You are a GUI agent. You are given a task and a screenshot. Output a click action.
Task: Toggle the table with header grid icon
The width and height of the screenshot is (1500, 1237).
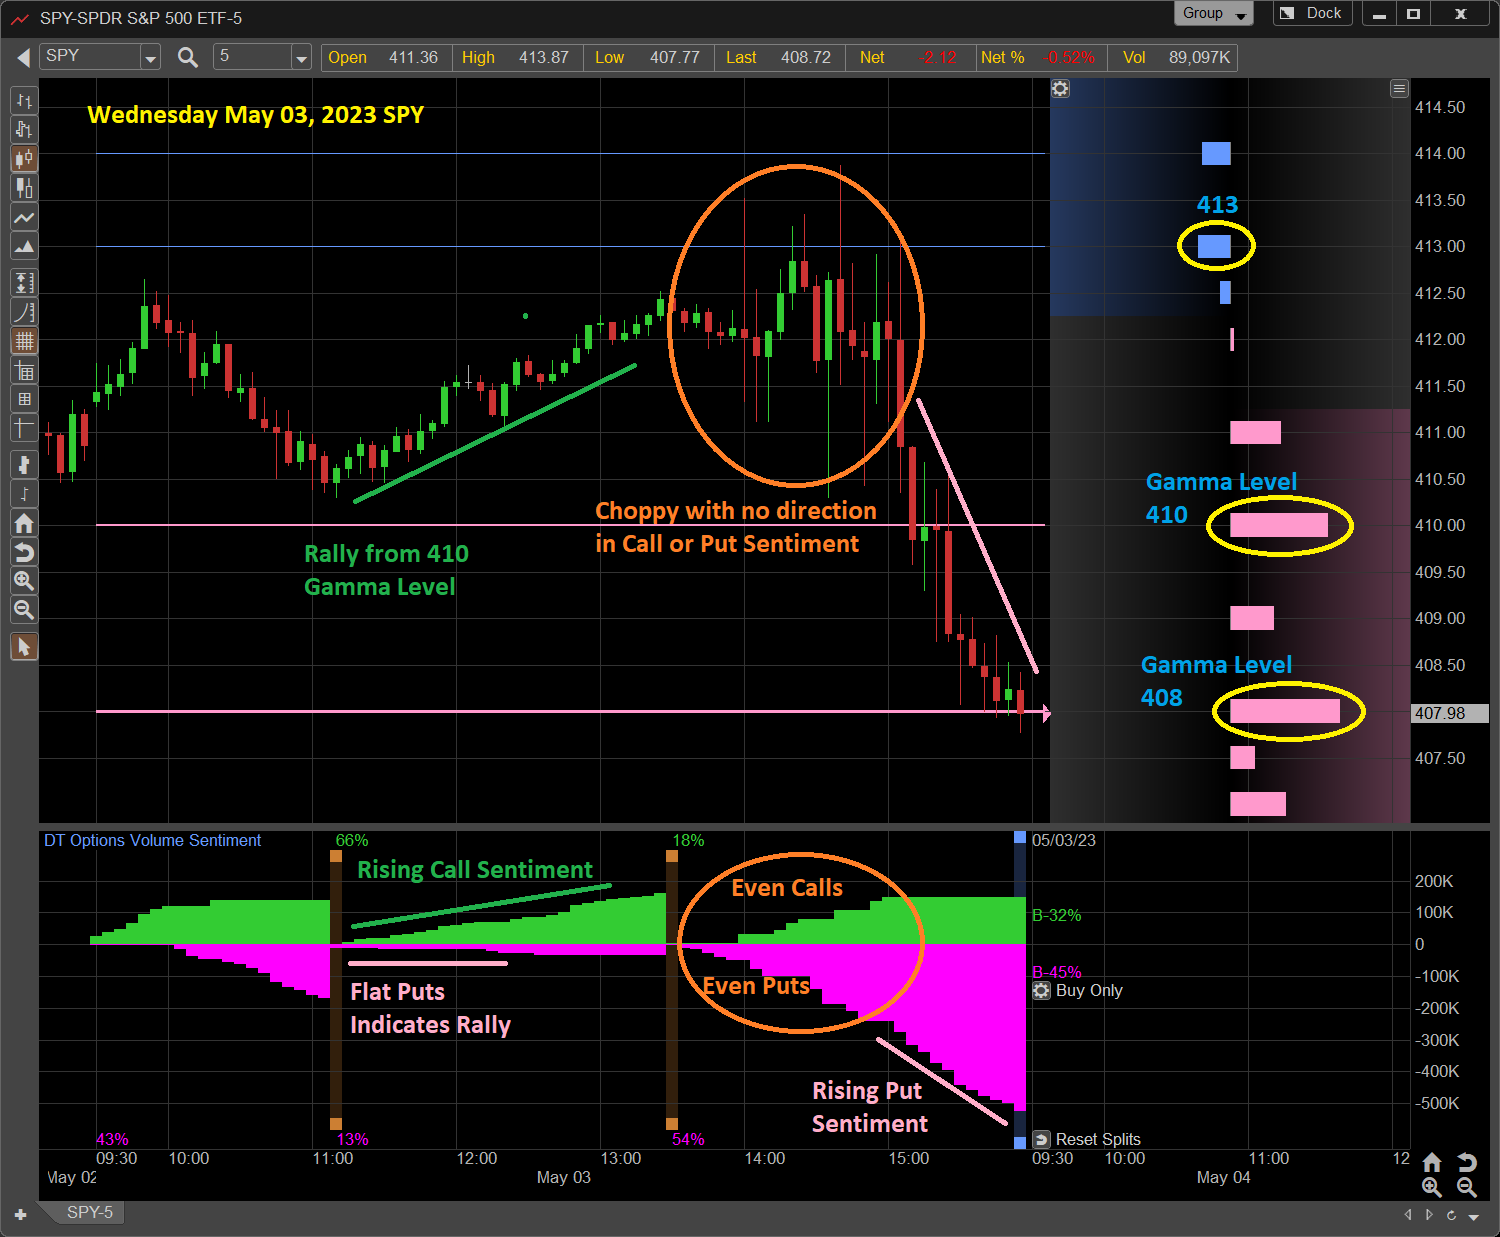(24, 371)
